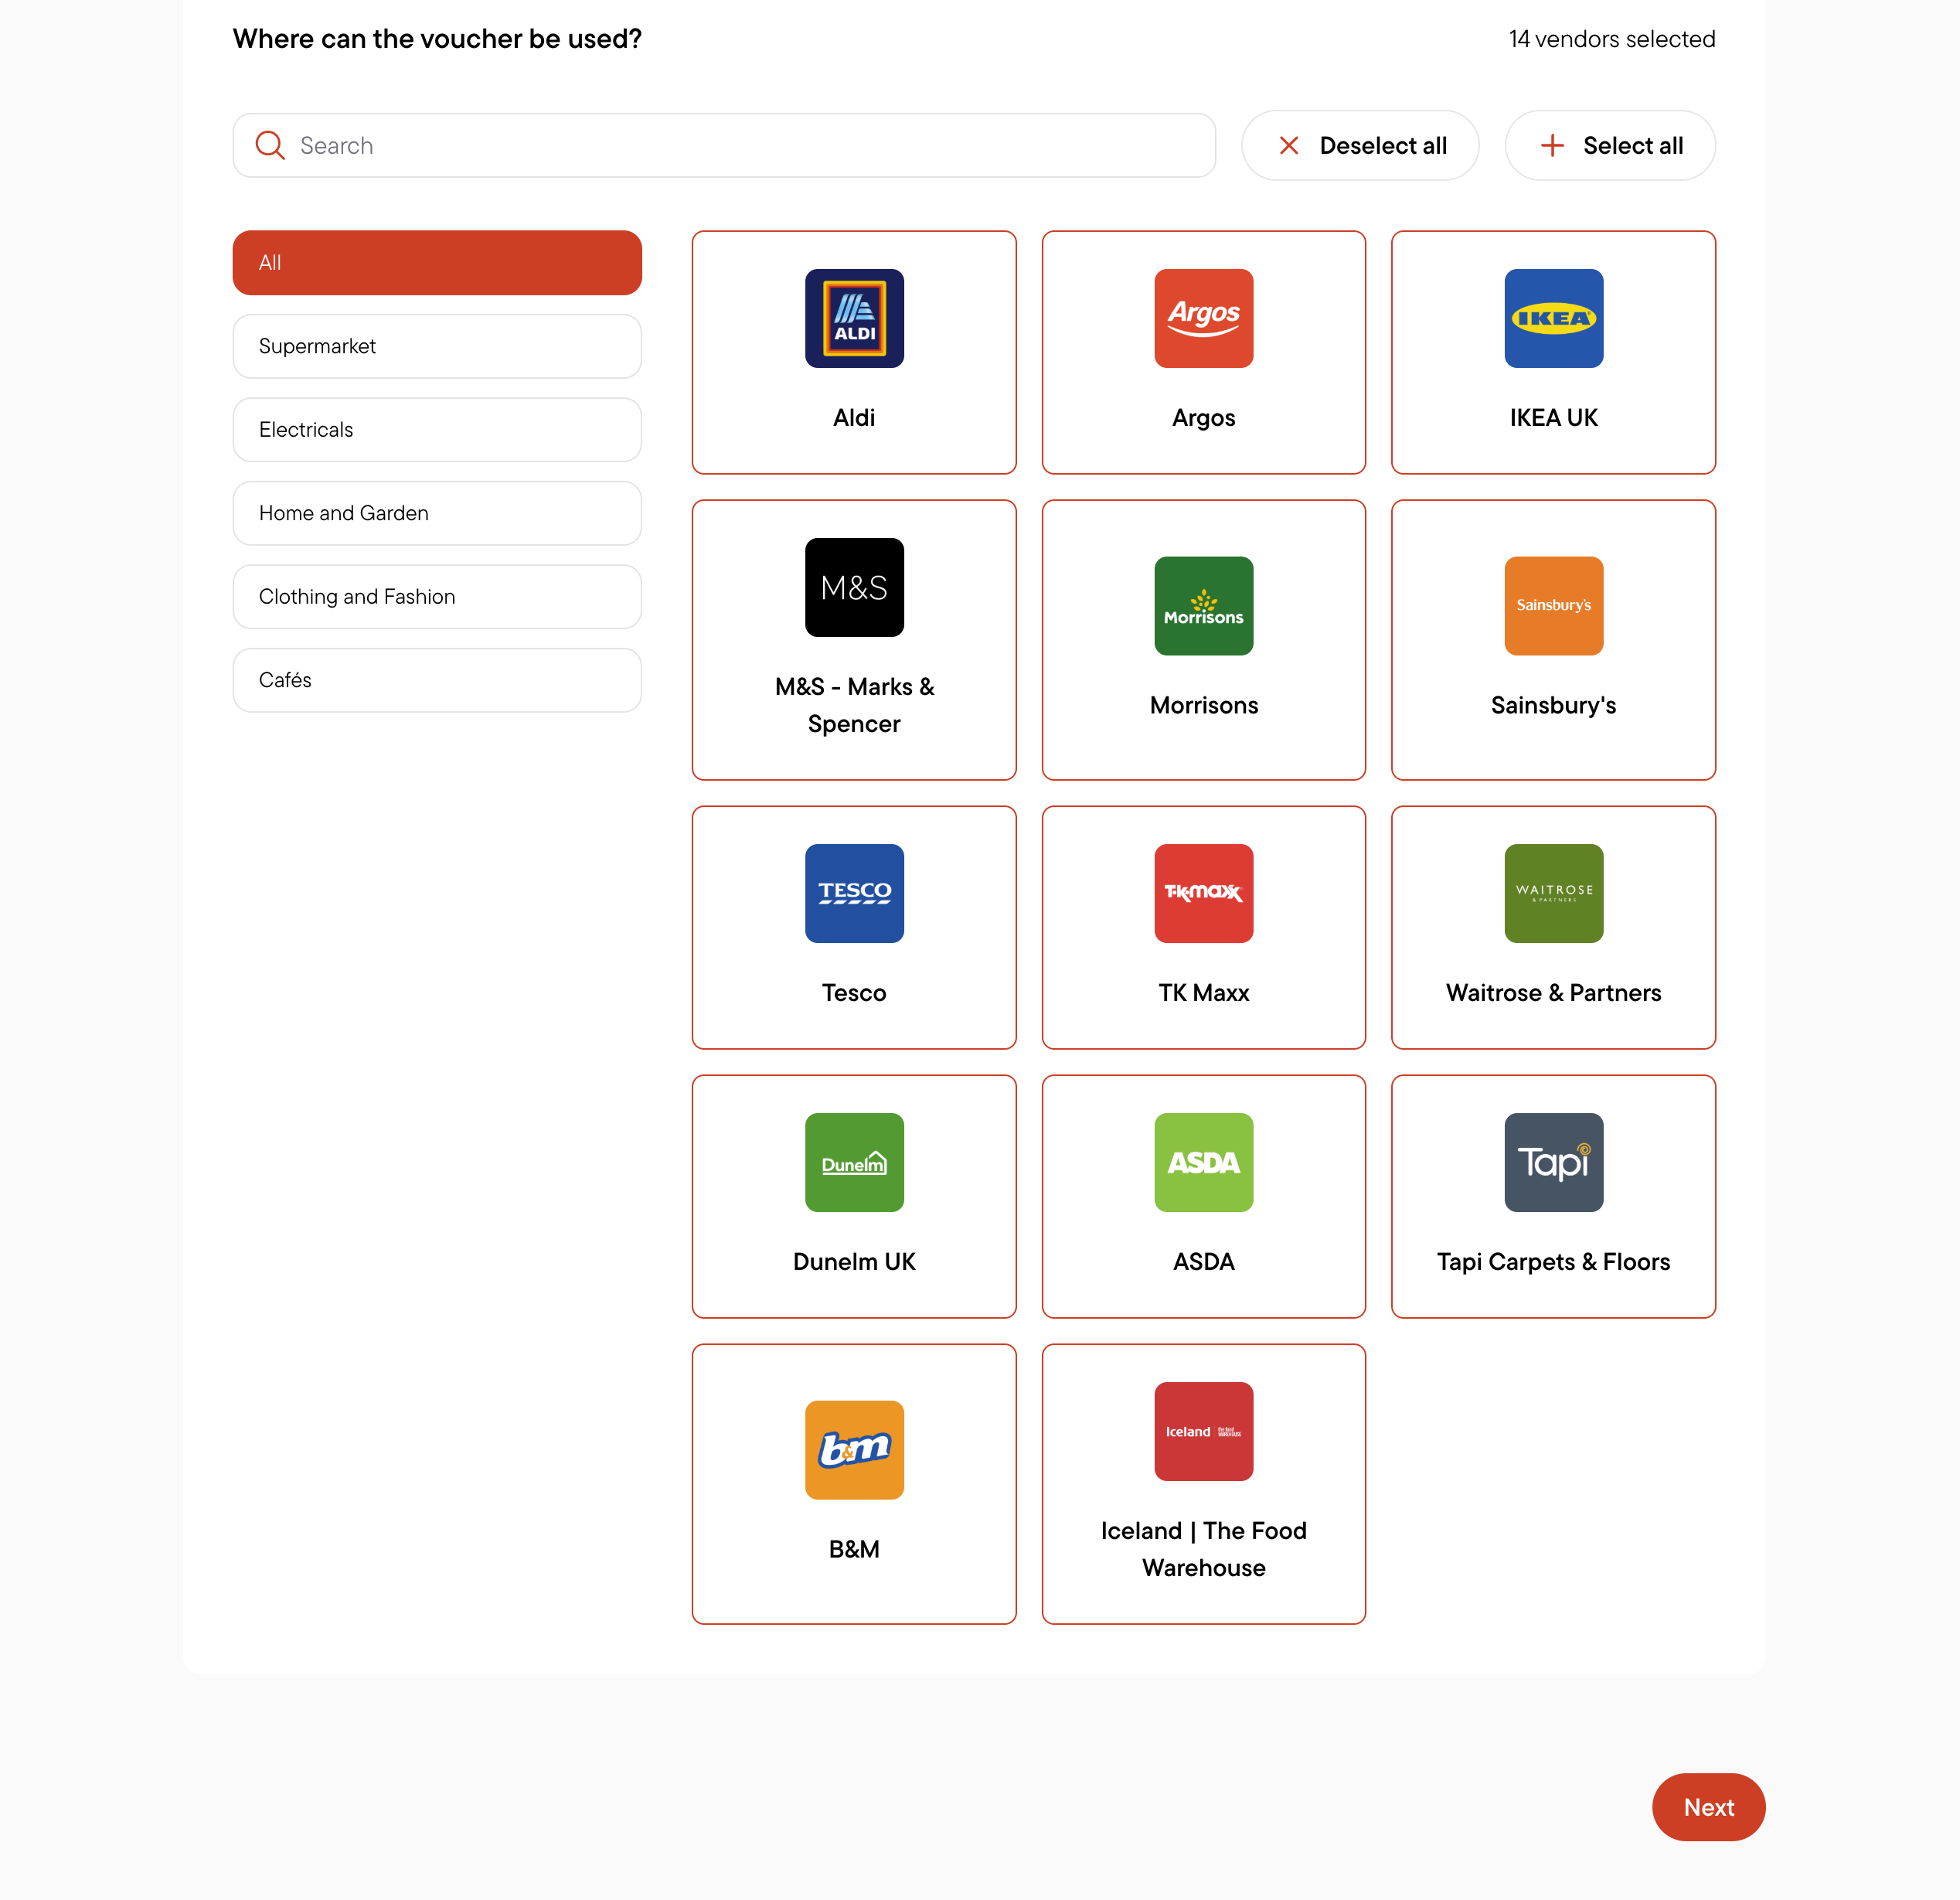The width and height of the screenshot is (1960, 1900).
Task: Click the B&M vendor label
Action: (854, 1549)
